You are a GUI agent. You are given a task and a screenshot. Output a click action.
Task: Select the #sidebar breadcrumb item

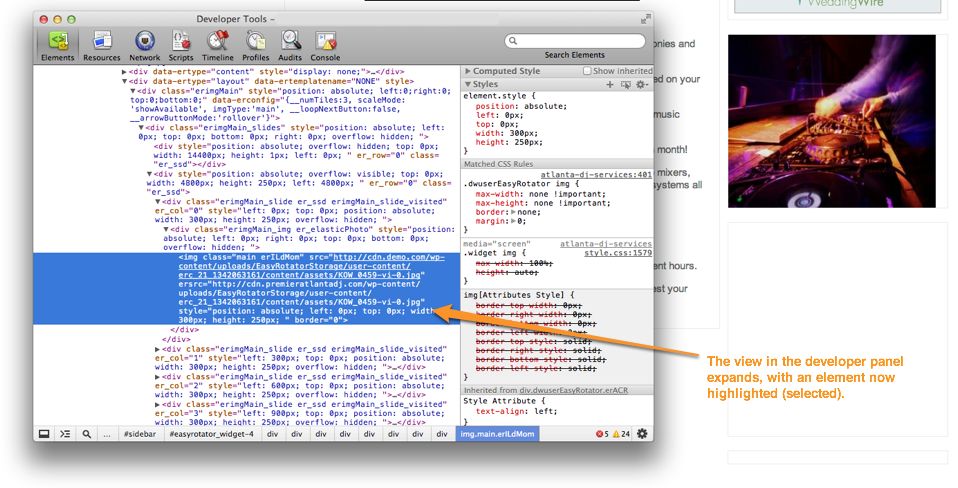point(137,434)
